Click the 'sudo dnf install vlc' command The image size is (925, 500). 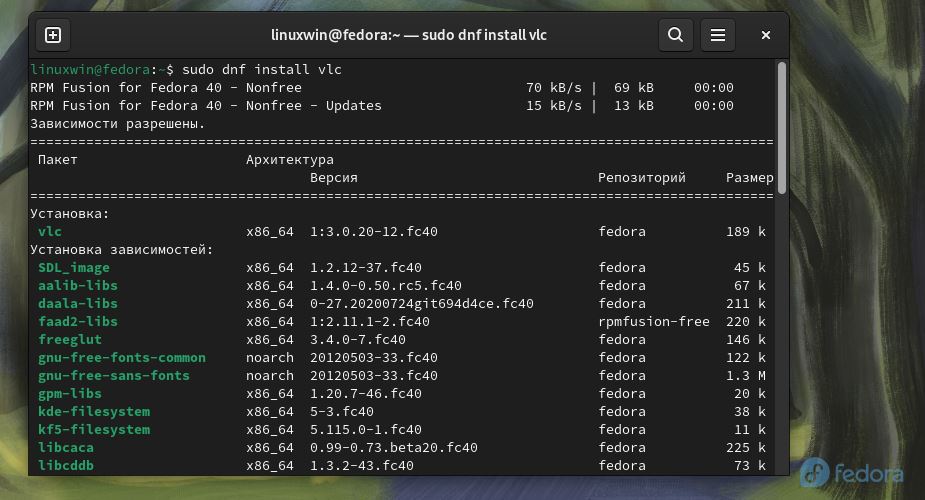(262, 70)
